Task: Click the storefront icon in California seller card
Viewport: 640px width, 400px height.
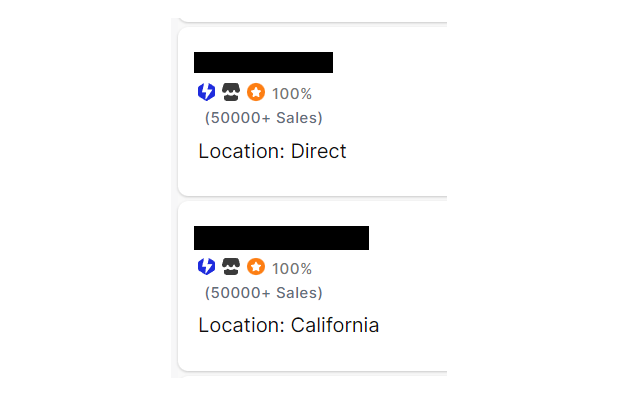Action: (x=231, y=267)
